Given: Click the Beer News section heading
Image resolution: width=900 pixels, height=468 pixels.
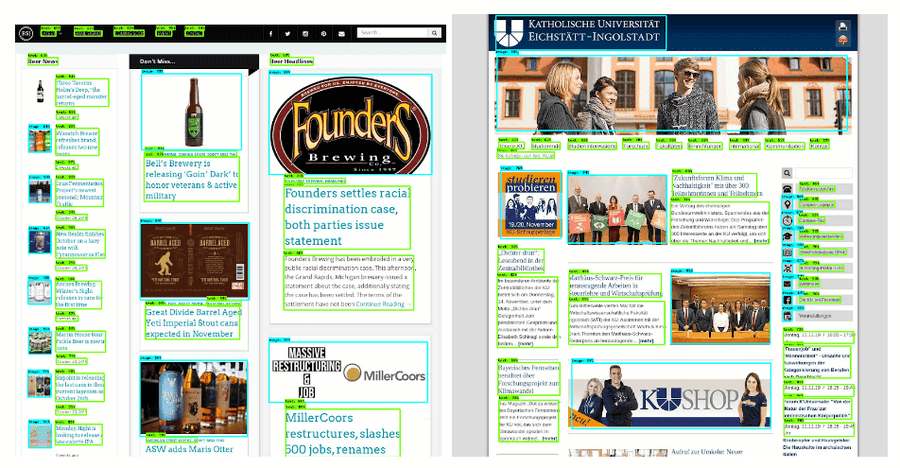Looking at the screenshot, I should click(43, 61).
